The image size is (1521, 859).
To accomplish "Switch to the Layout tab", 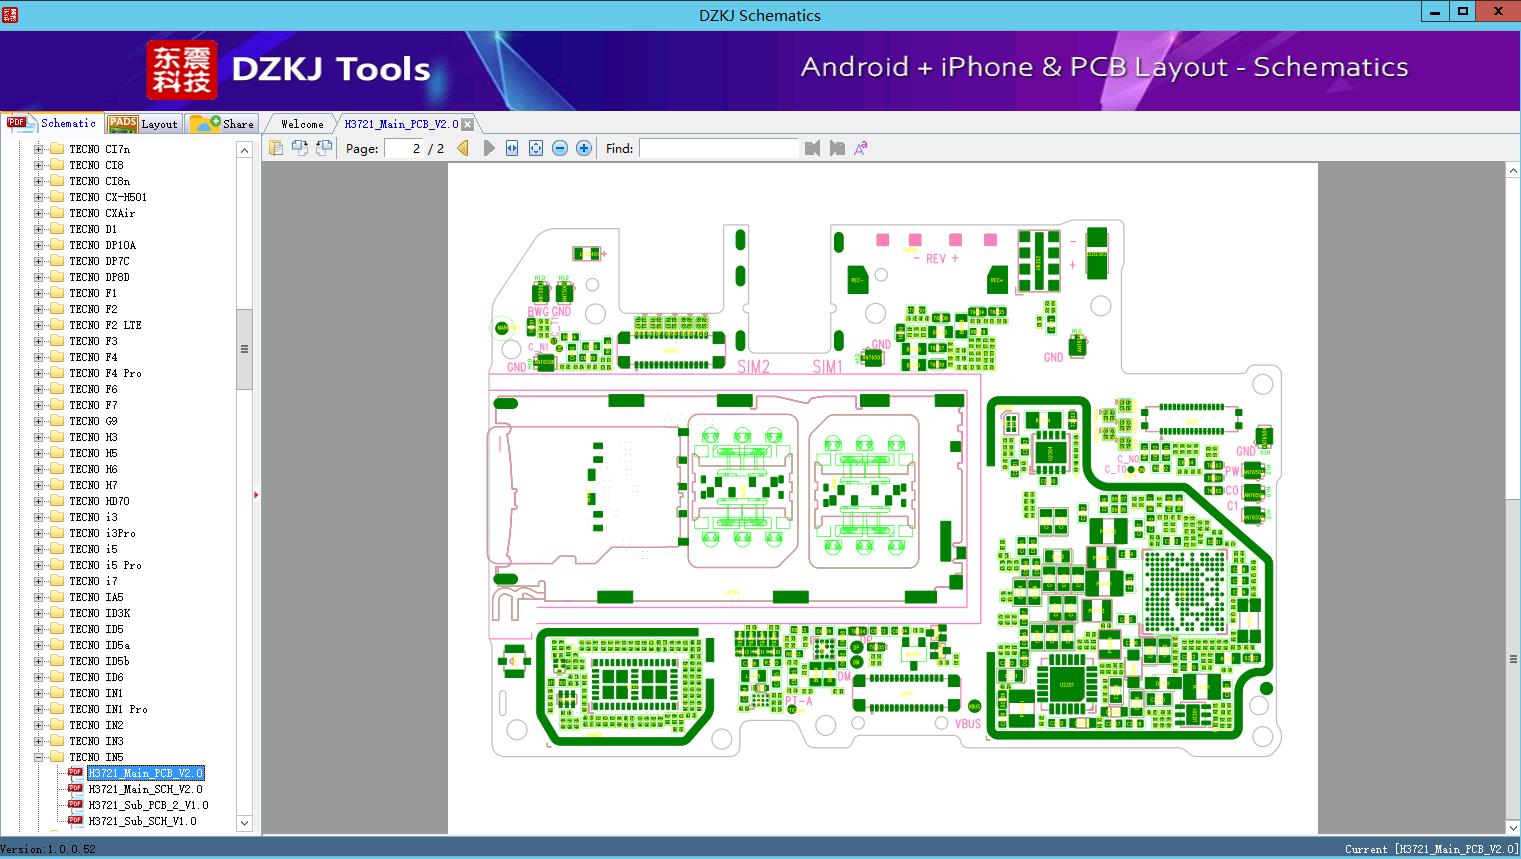I will tap(143, 124).
